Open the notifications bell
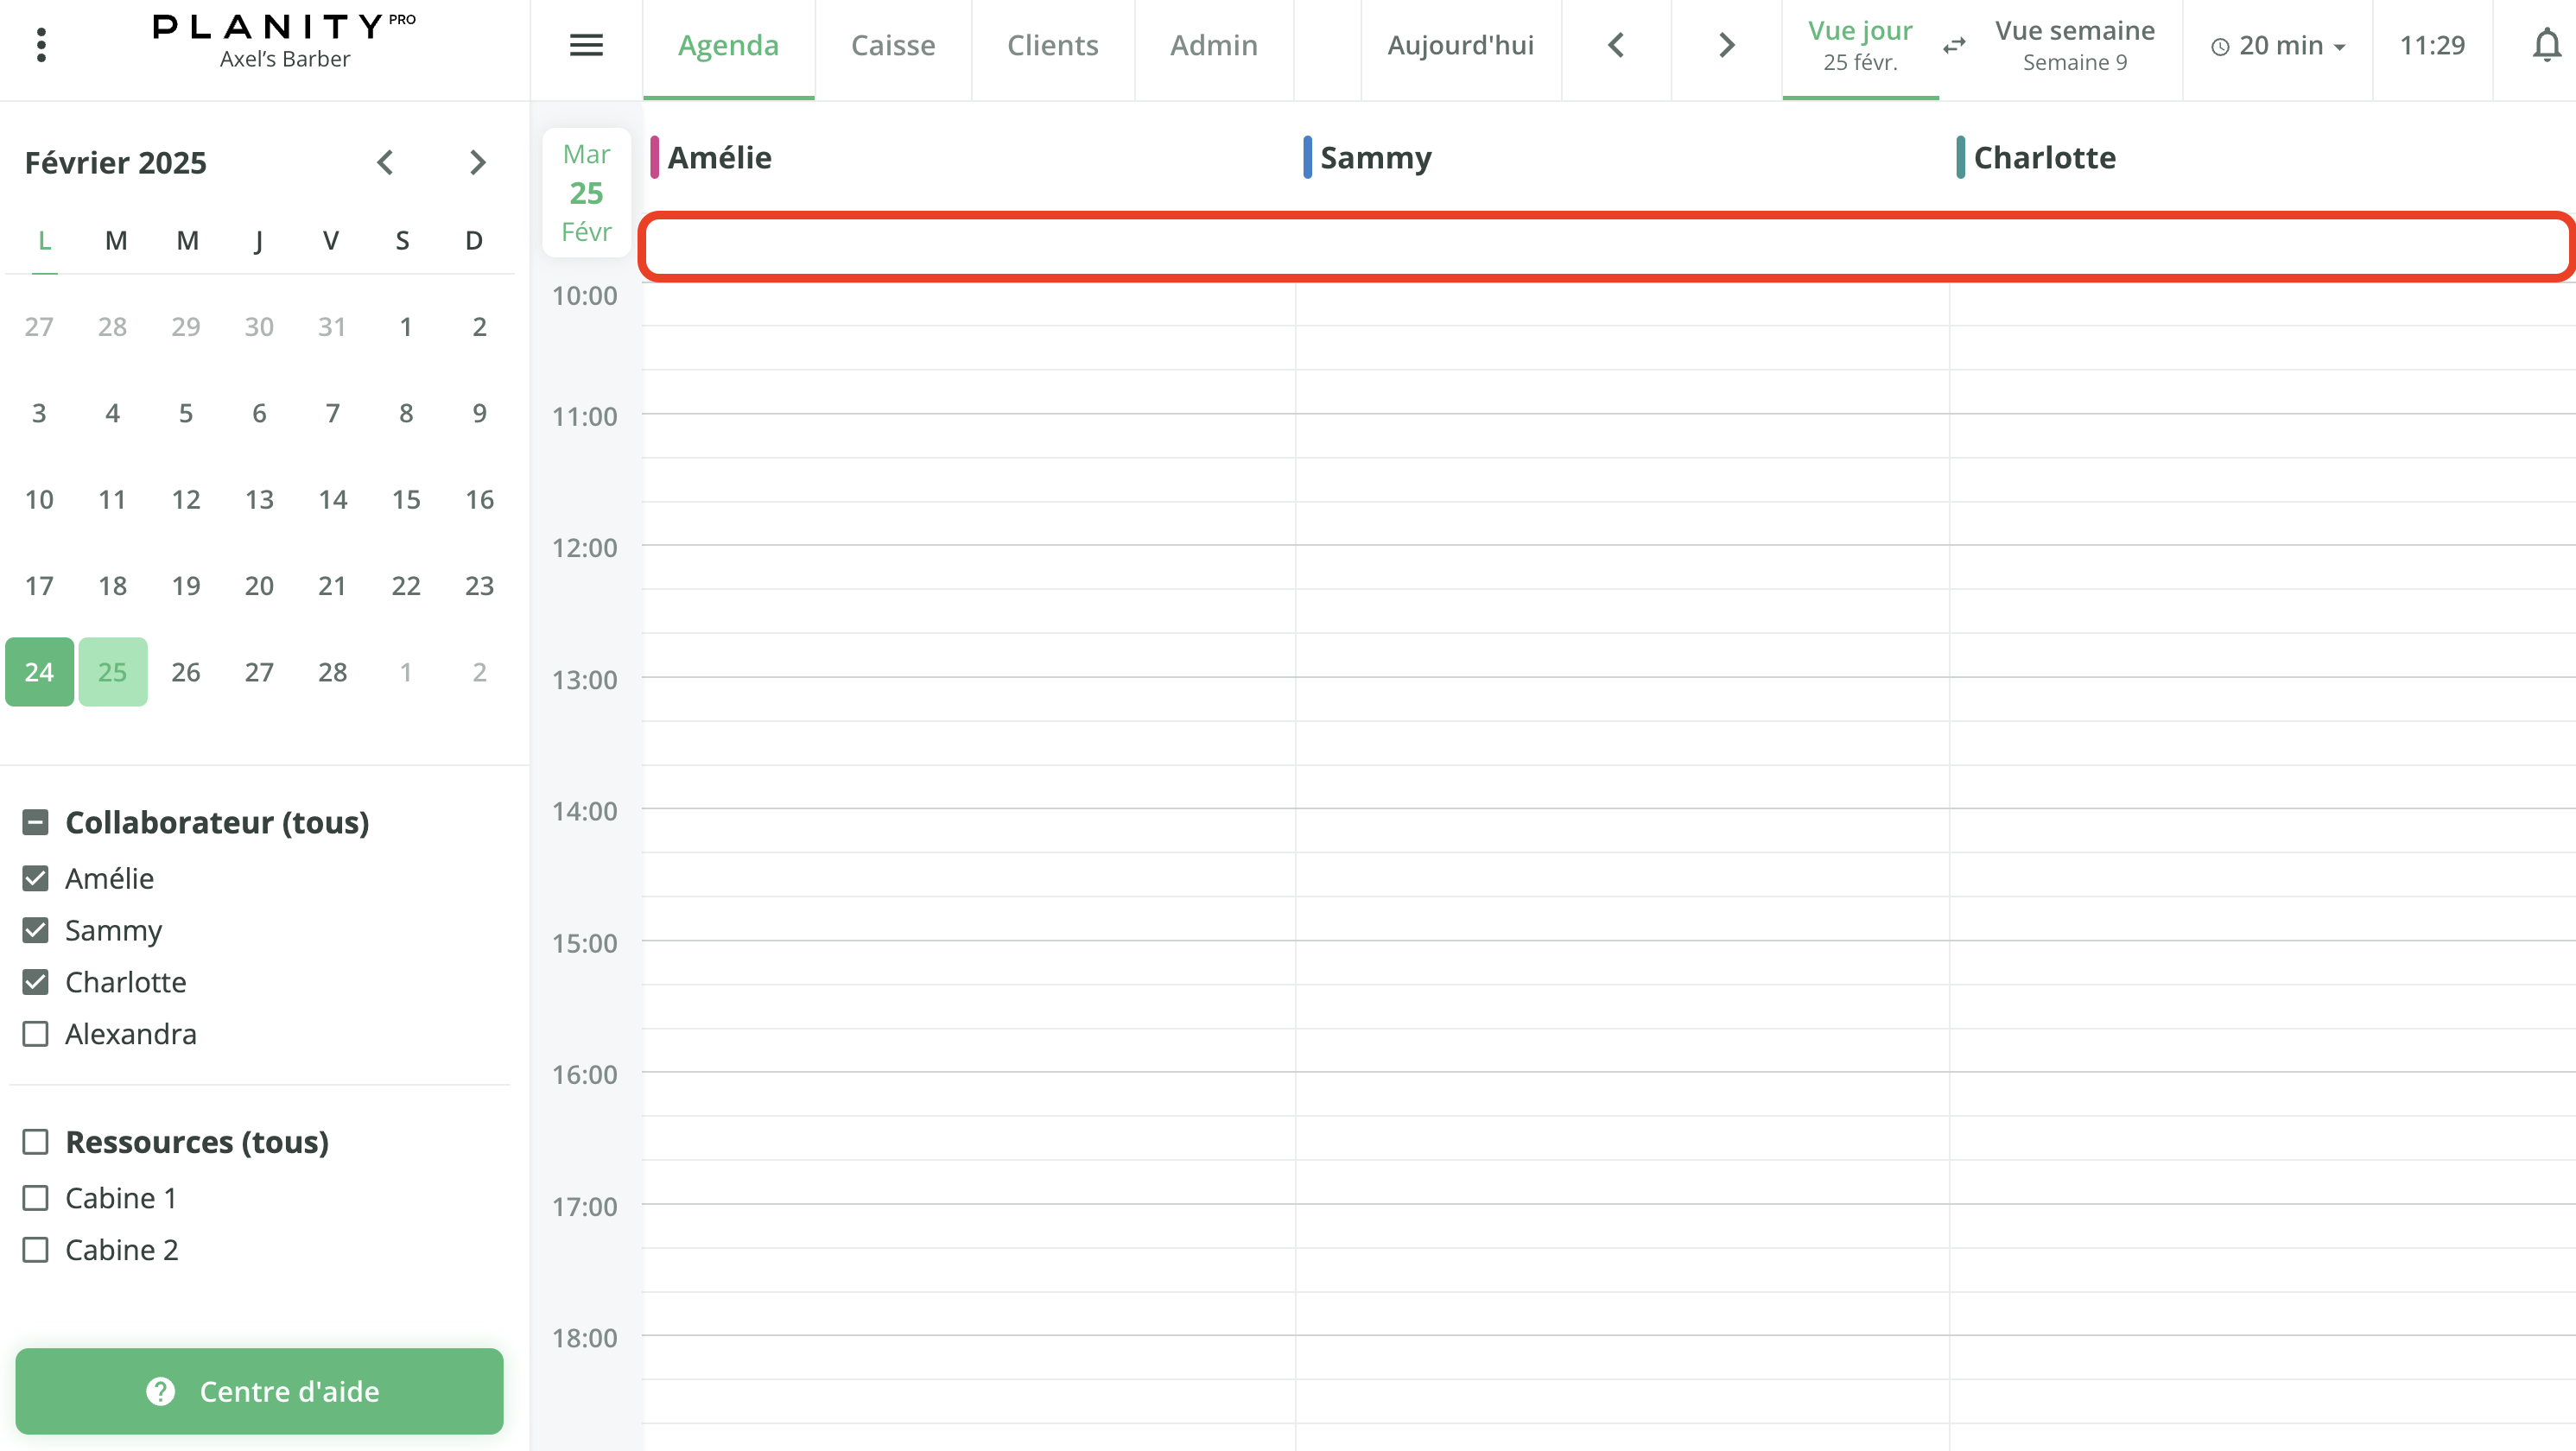 (x=2544, y=45)
